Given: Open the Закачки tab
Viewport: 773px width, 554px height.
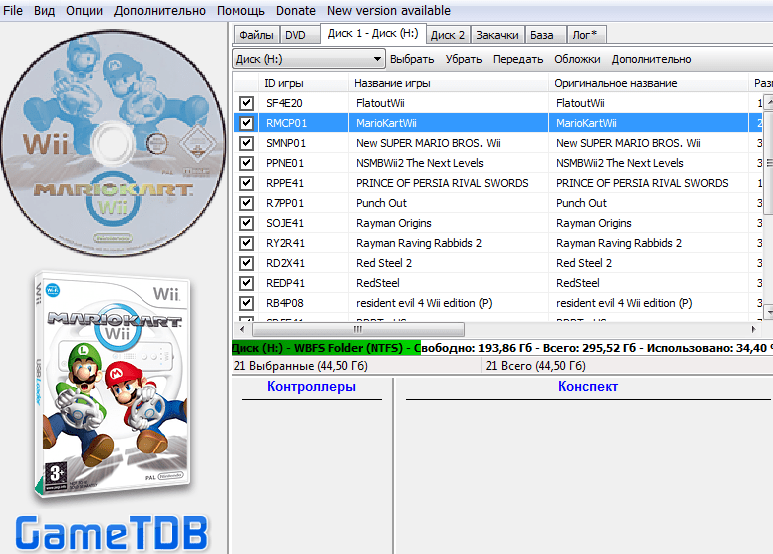Looking at the screenshot, I should (497, 35).
